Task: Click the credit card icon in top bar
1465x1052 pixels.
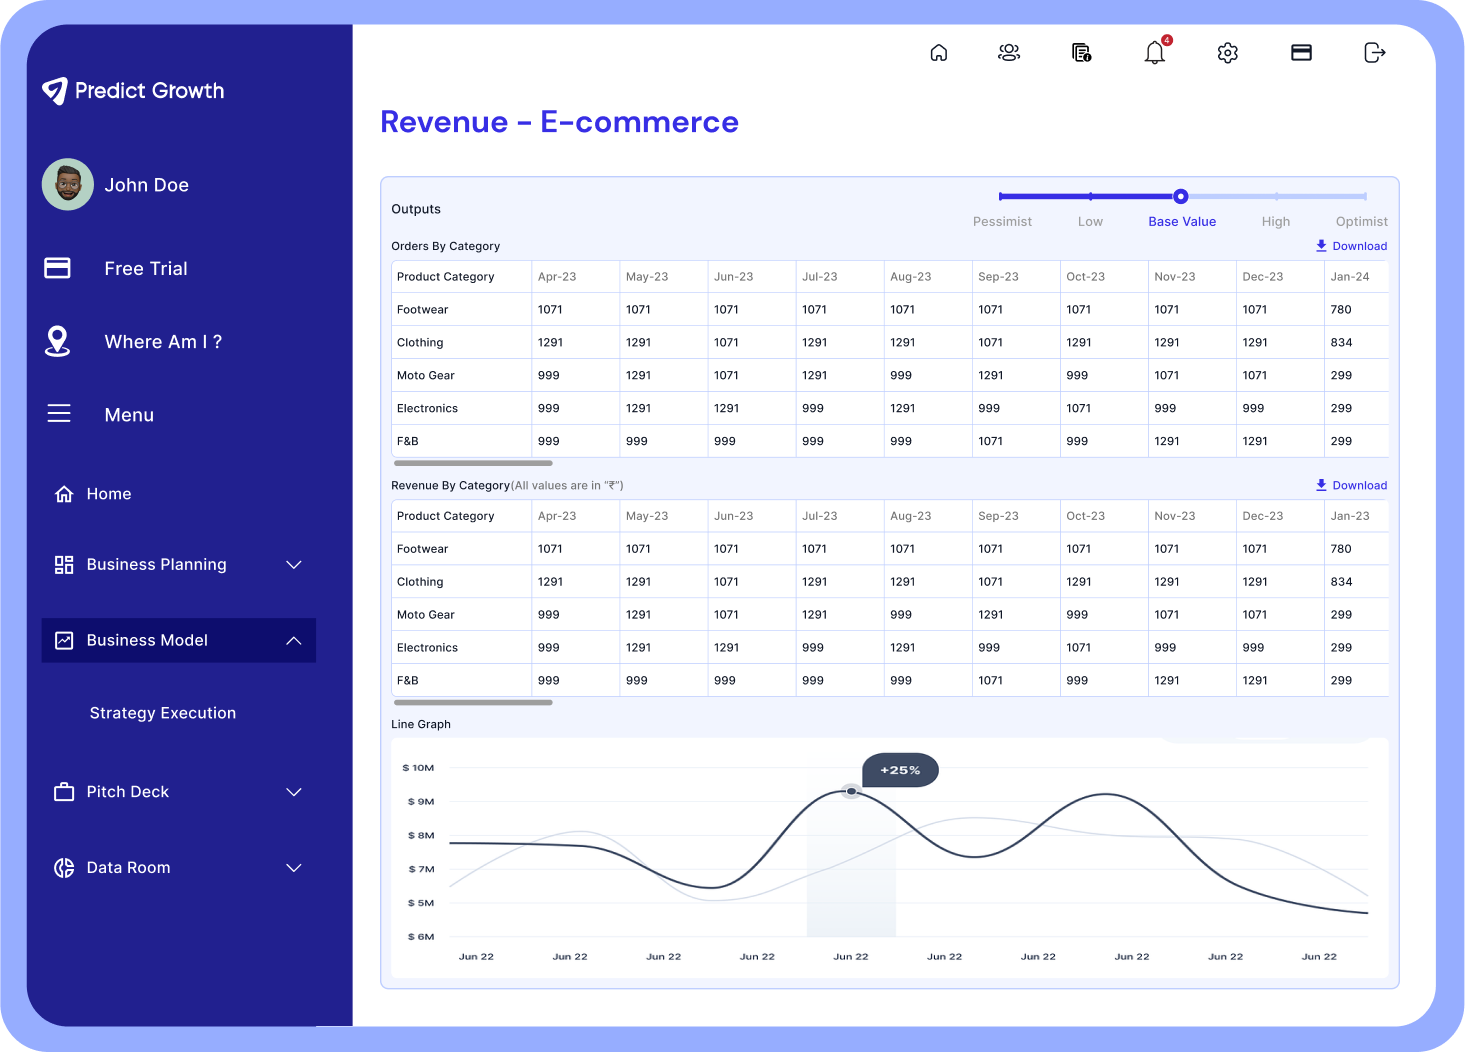Action: pos(1301,53)
